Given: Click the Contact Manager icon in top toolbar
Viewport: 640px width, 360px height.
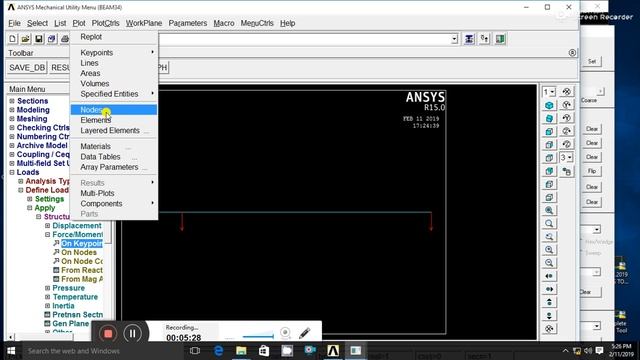Looking at the screenshot, I should (500, 39).
